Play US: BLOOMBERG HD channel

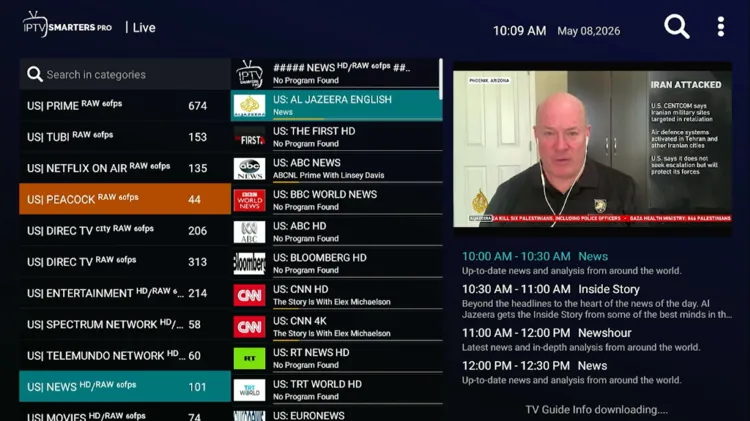click(x=337, y=263)
